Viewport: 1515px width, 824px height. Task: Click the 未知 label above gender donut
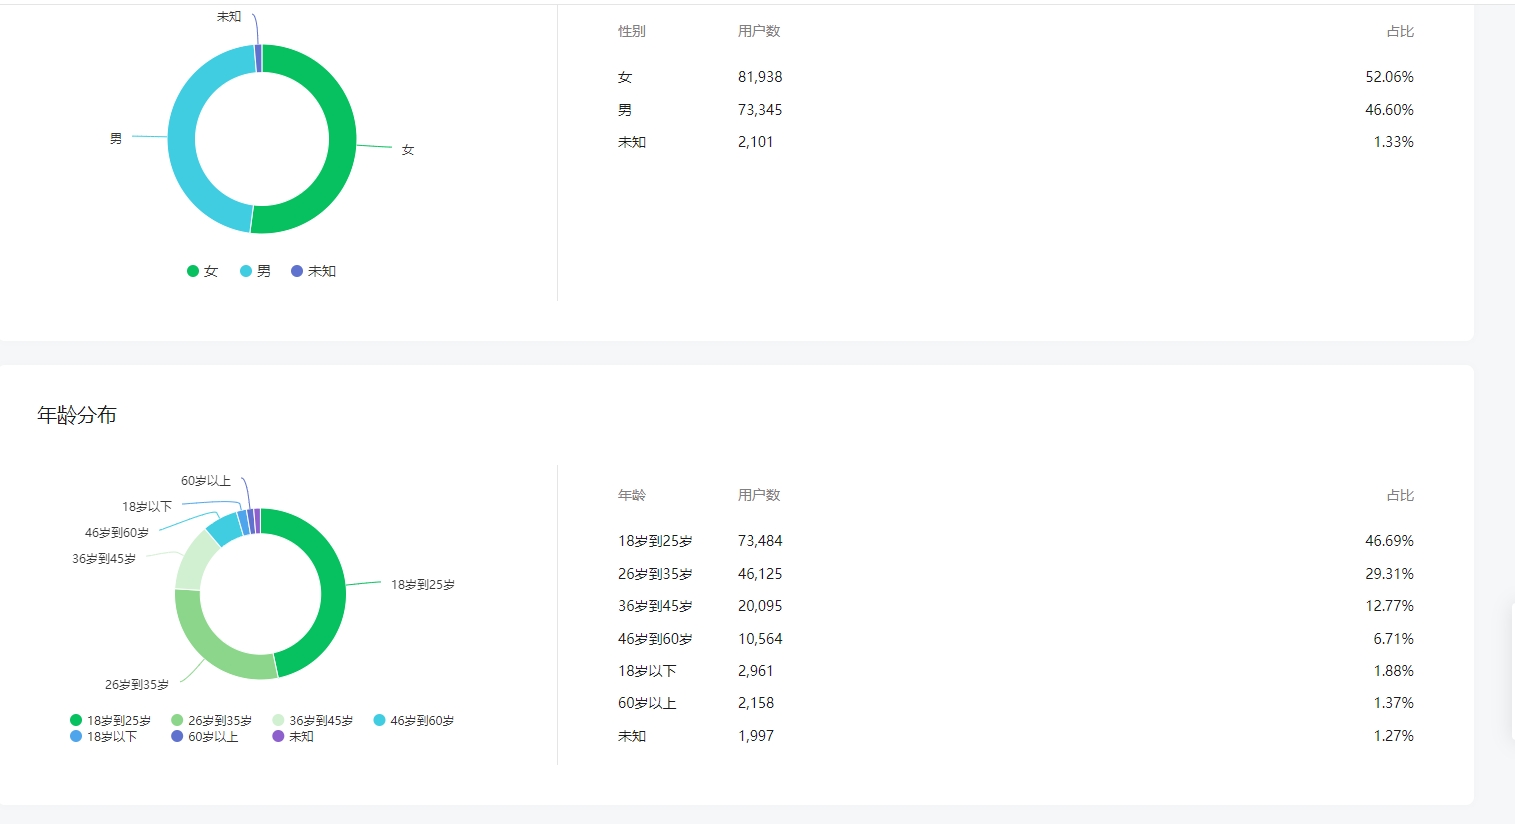(x=229, y=17)
